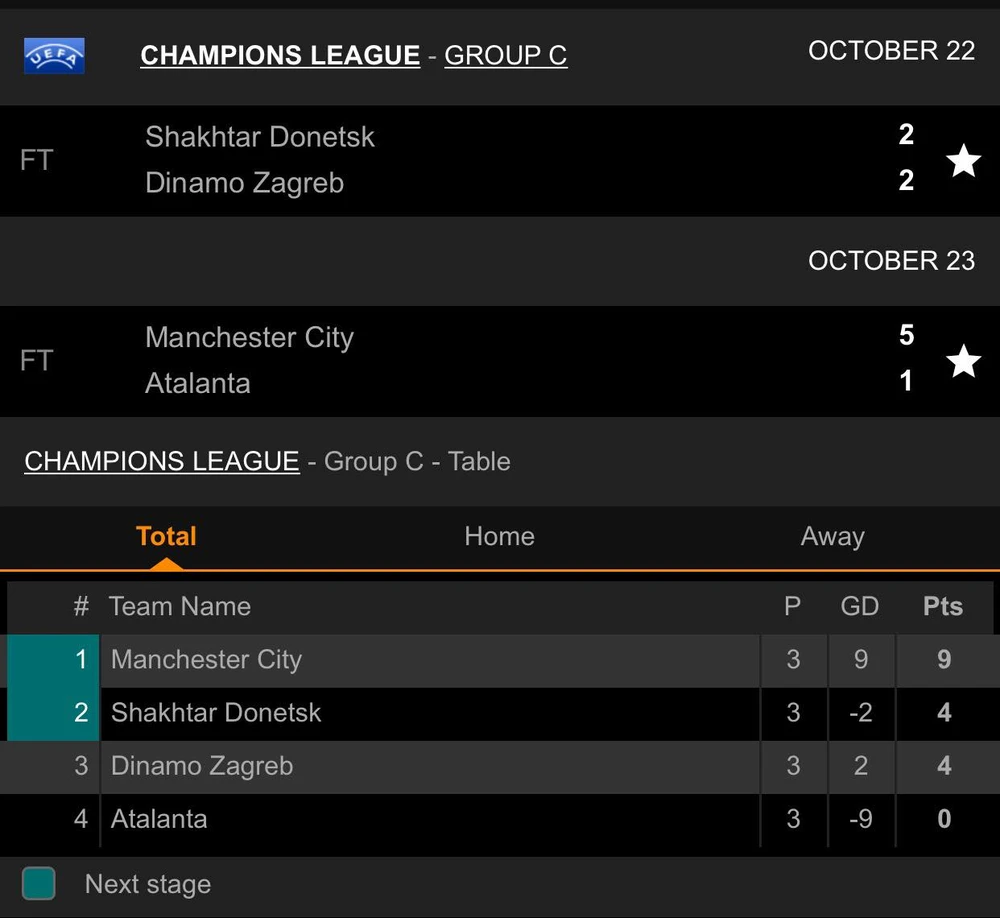This screenshot has width=1000, height=918.
Task: Switch to the Home tab
Action: point(499,537)
